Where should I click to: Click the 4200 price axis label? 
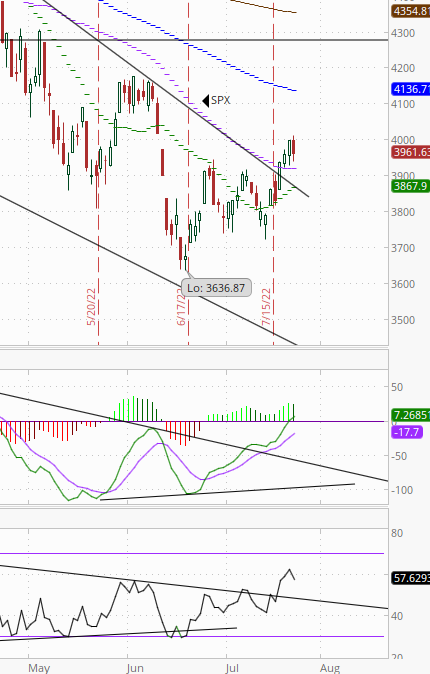click(x=403, y=68)
